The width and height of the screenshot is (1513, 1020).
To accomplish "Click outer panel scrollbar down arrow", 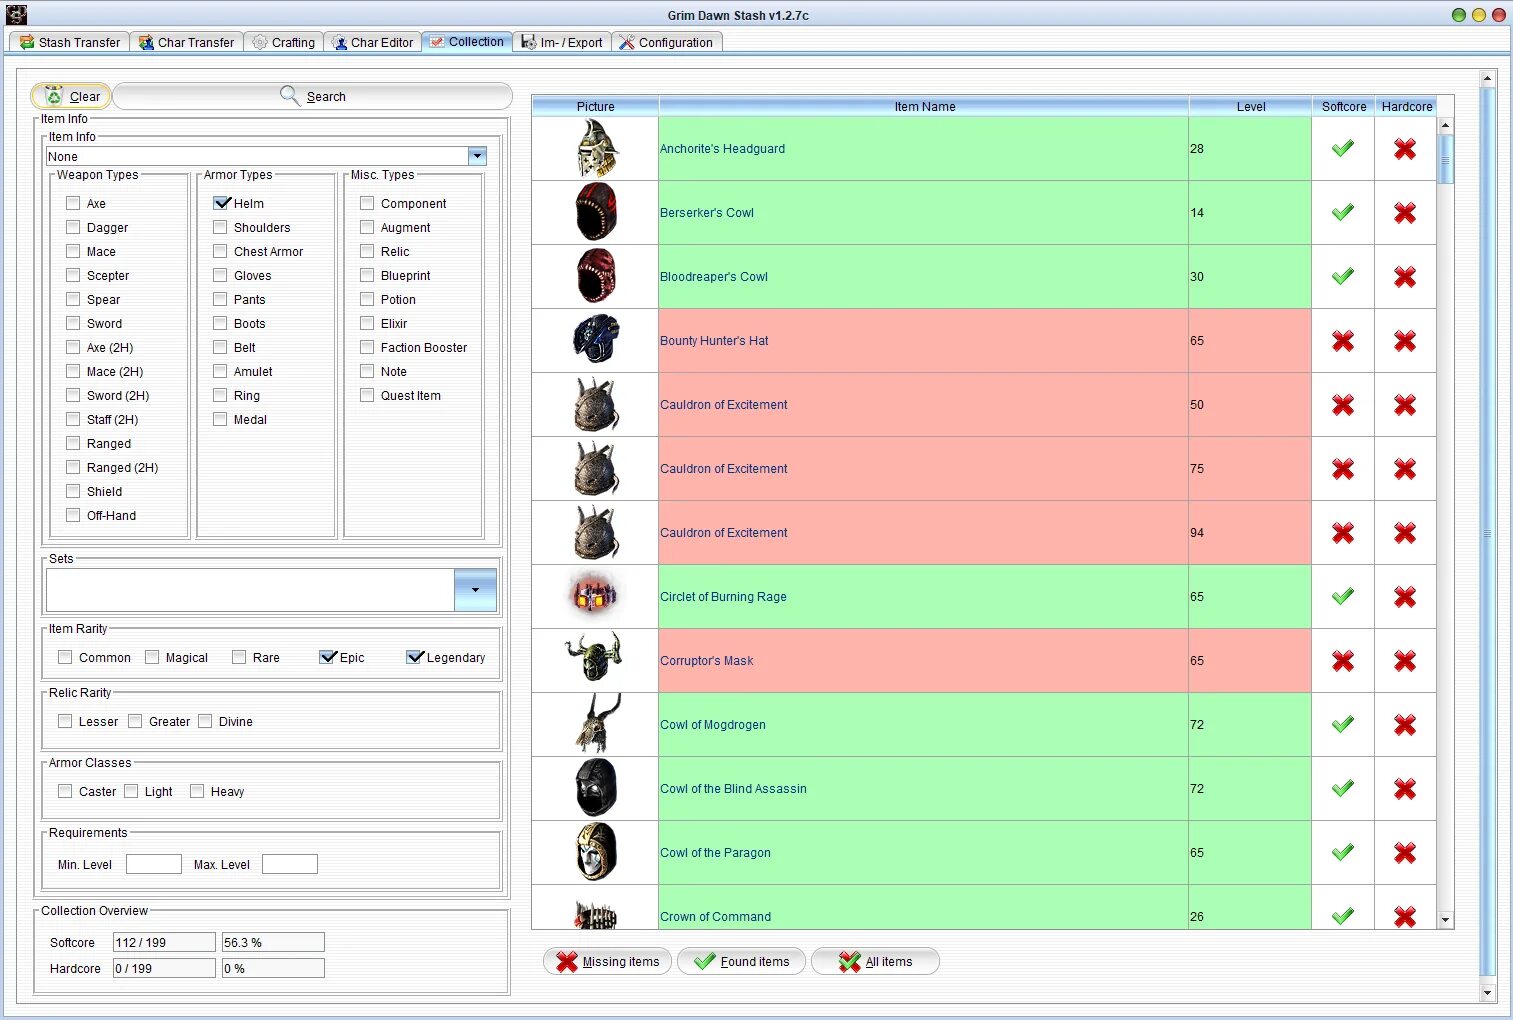I will pos(1487,993).
